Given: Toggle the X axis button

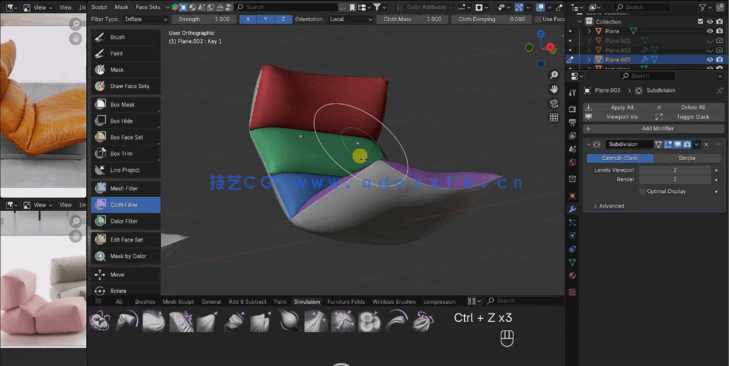Looking at the screenshot, I should tap(248, 19).
